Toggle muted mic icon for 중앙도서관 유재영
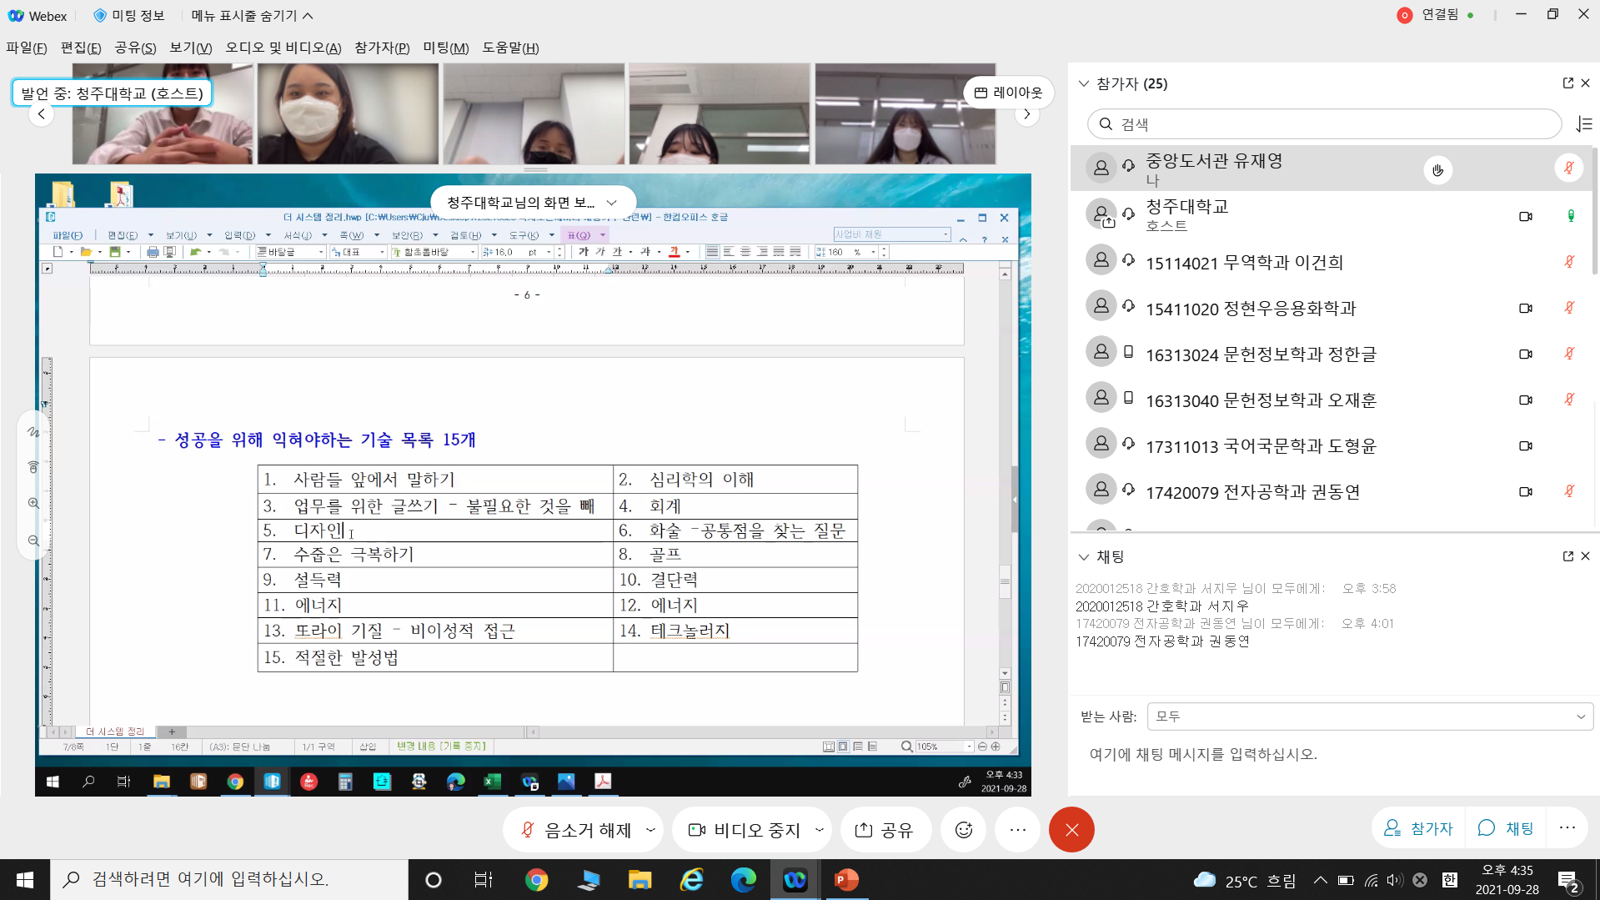The width and height of the screenshot is (1600, 900). [x=1569, y=168]
